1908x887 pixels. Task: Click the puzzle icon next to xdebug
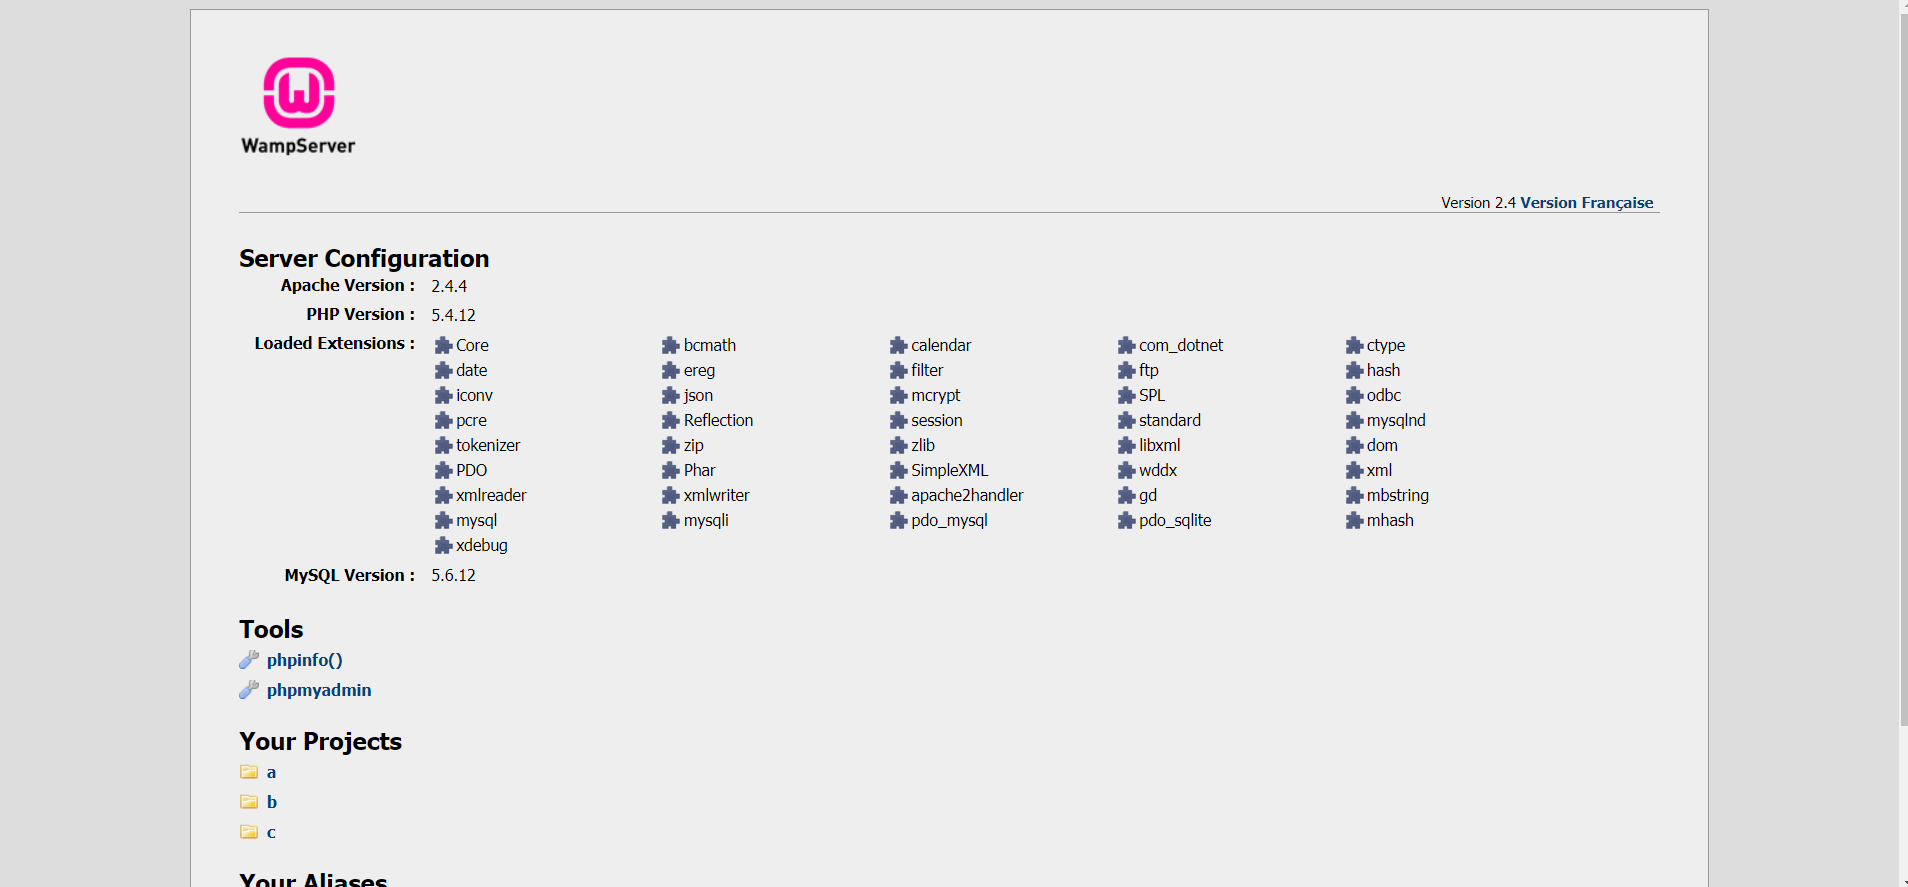pyautogui.click(x=443, y=546)
